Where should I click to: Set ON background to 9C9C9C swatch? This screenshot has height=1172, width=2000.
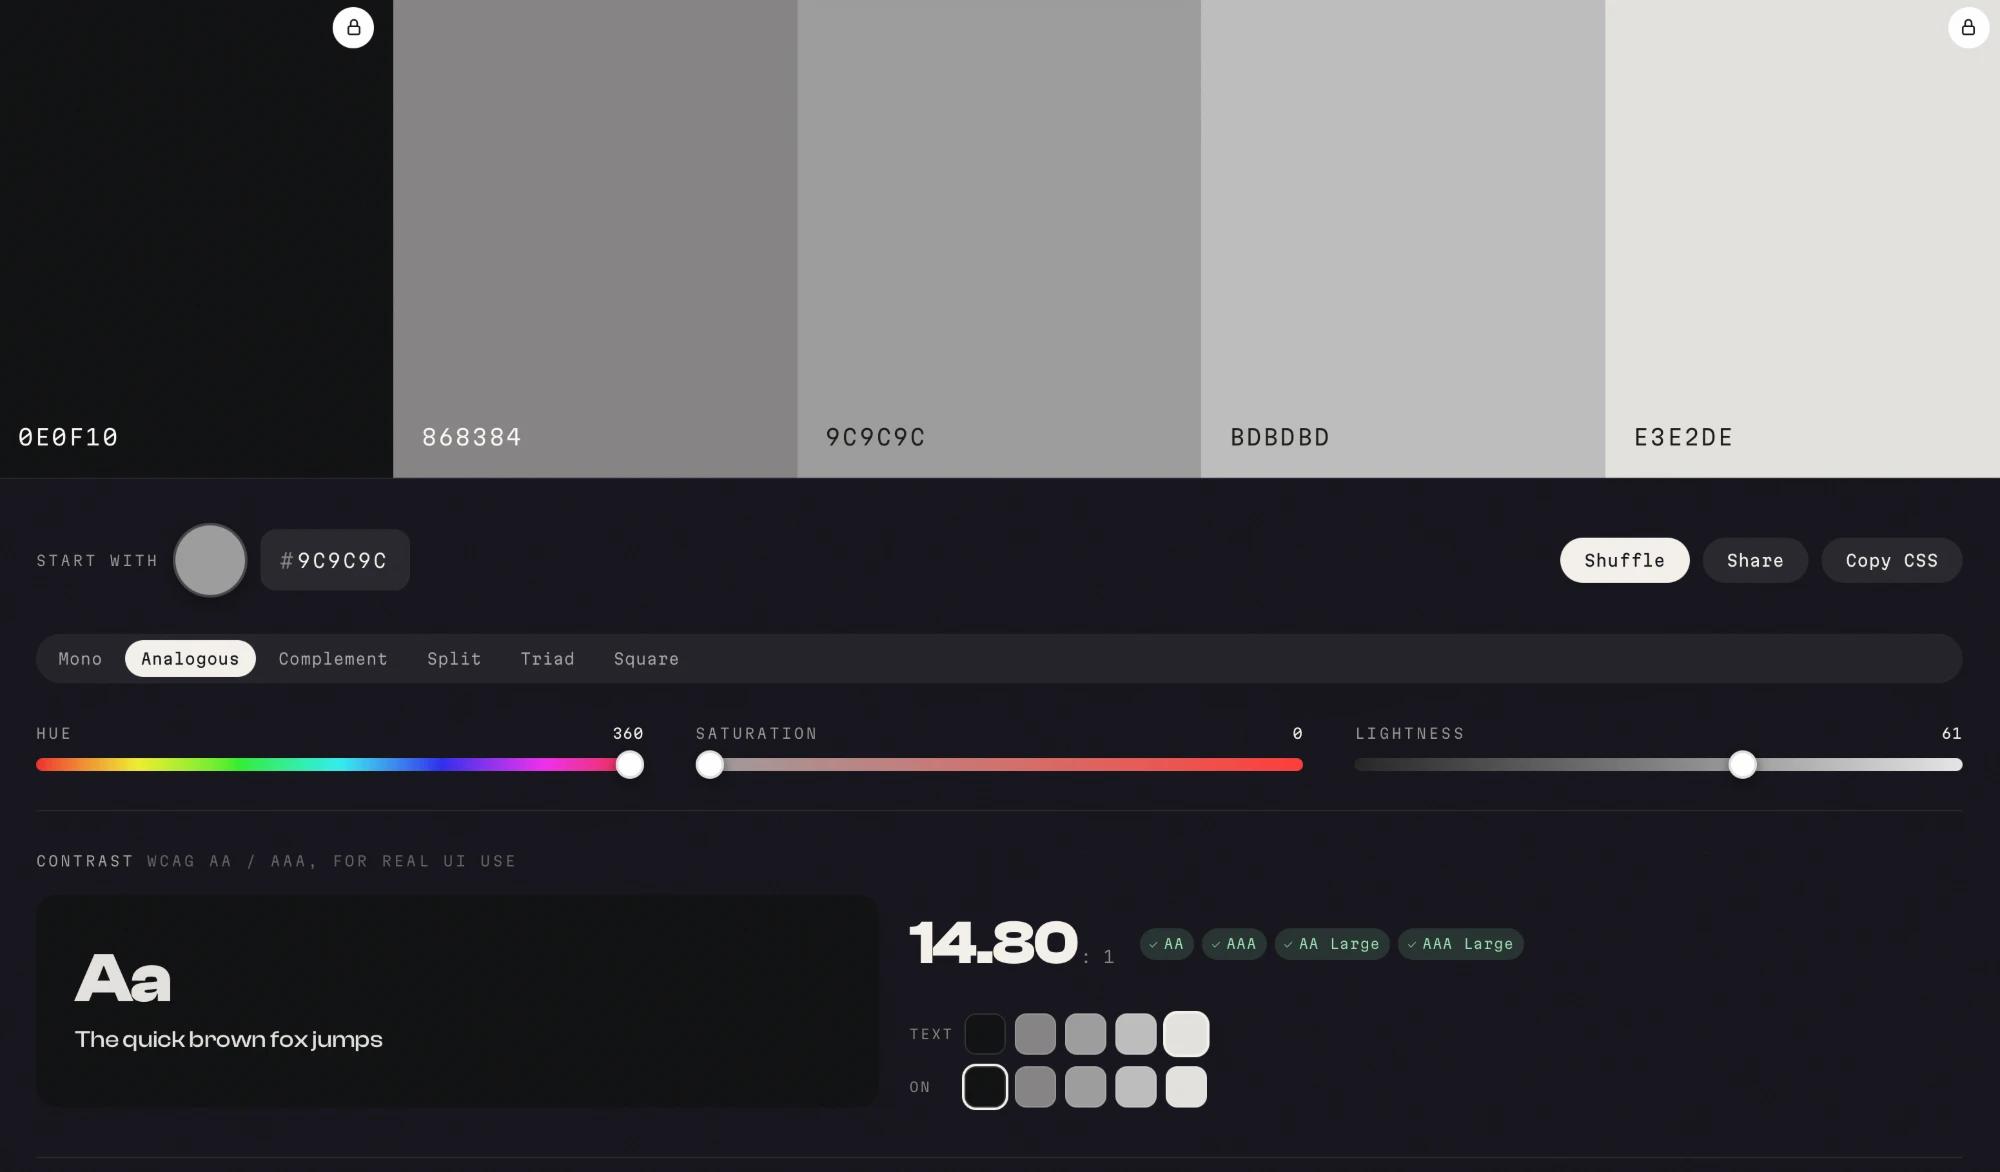coord(1085,1087)
